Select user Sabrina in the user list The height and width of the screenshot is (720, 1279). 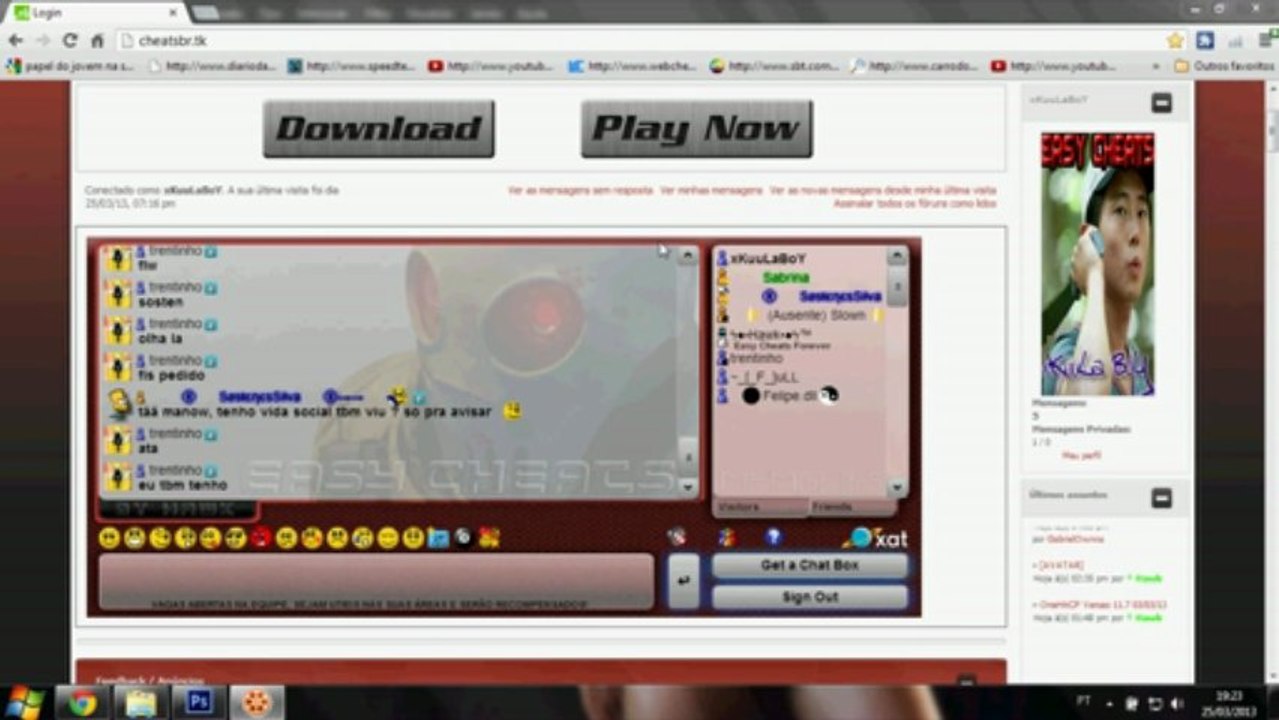tap(786, 277)
